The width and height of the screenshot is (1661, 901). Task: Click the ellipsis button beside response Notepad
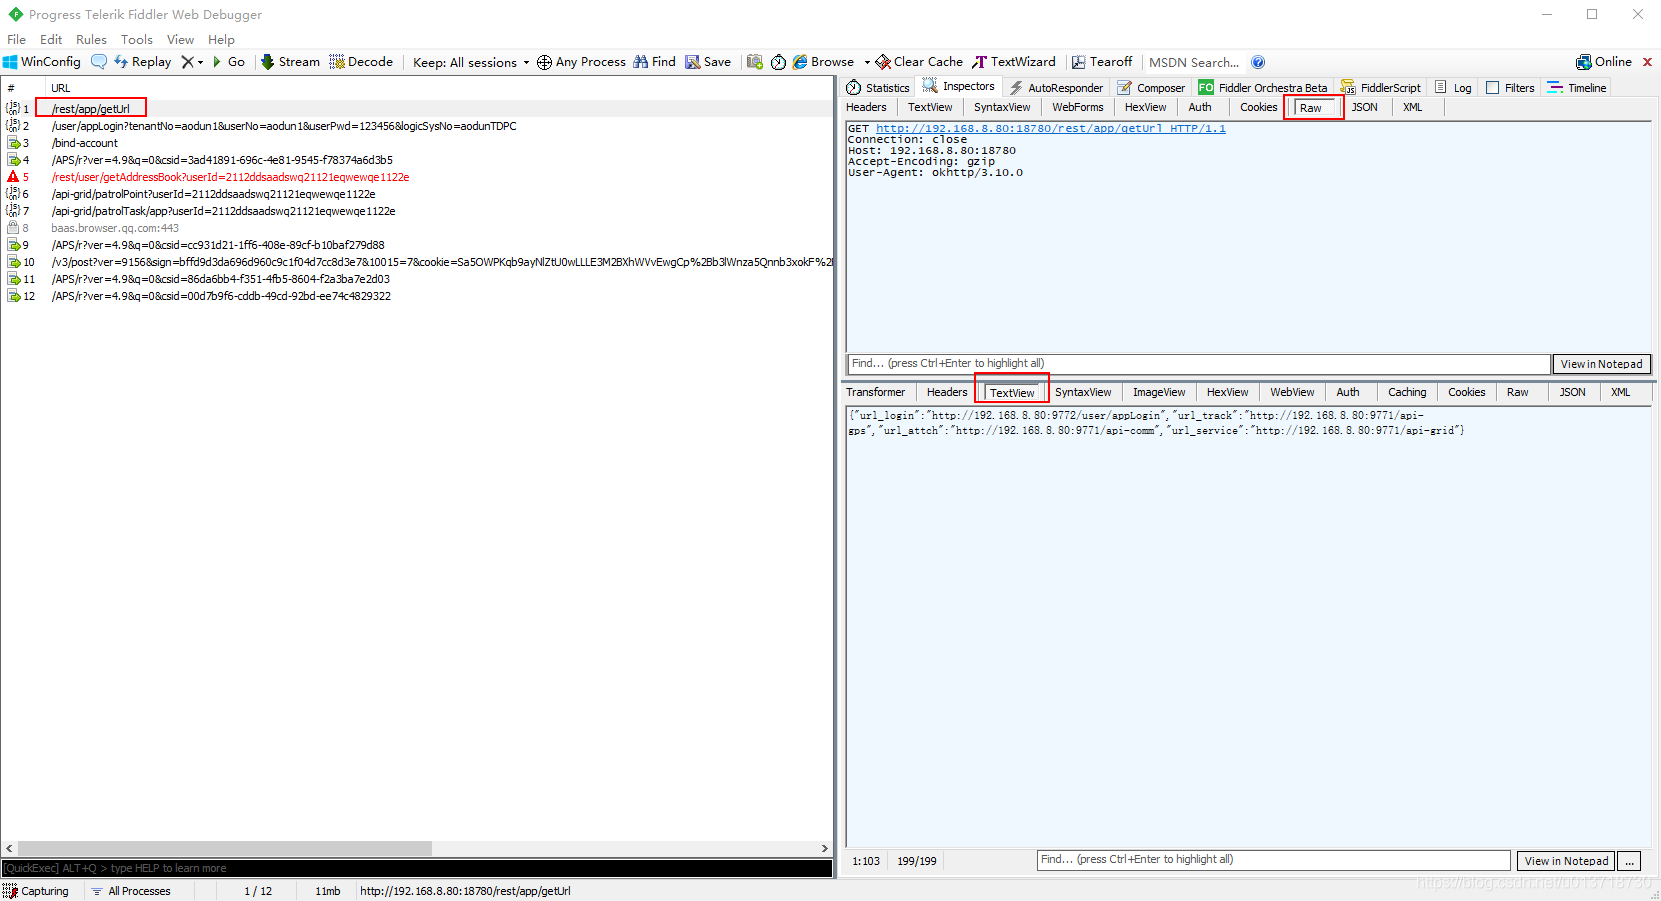point(1630,861)
